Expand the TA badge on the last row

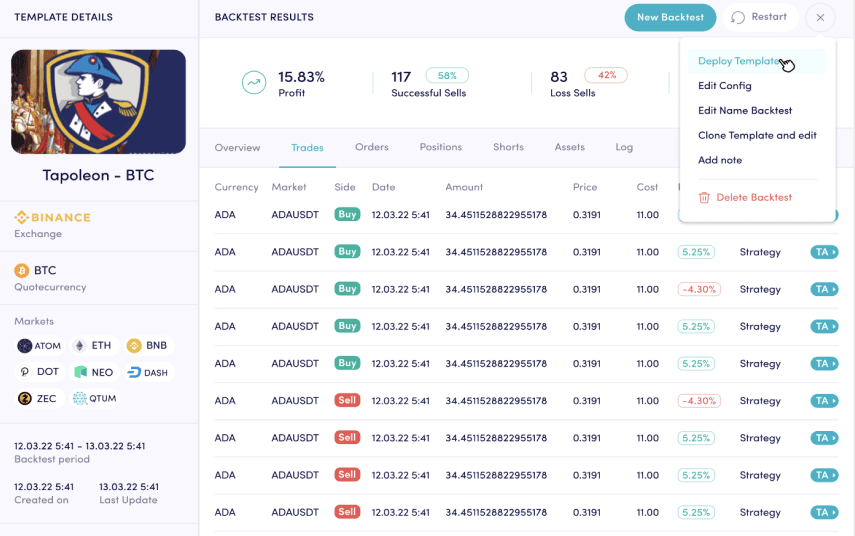pyautogui.click(x=824, y=512)
